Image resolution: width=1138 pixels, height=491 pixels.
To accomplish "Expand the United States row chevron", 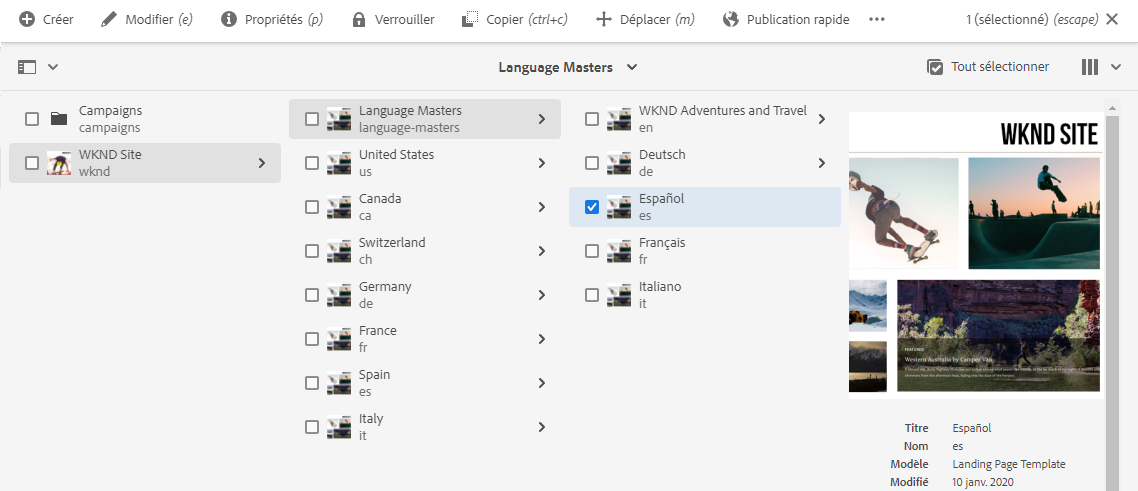I will [541, 163].
